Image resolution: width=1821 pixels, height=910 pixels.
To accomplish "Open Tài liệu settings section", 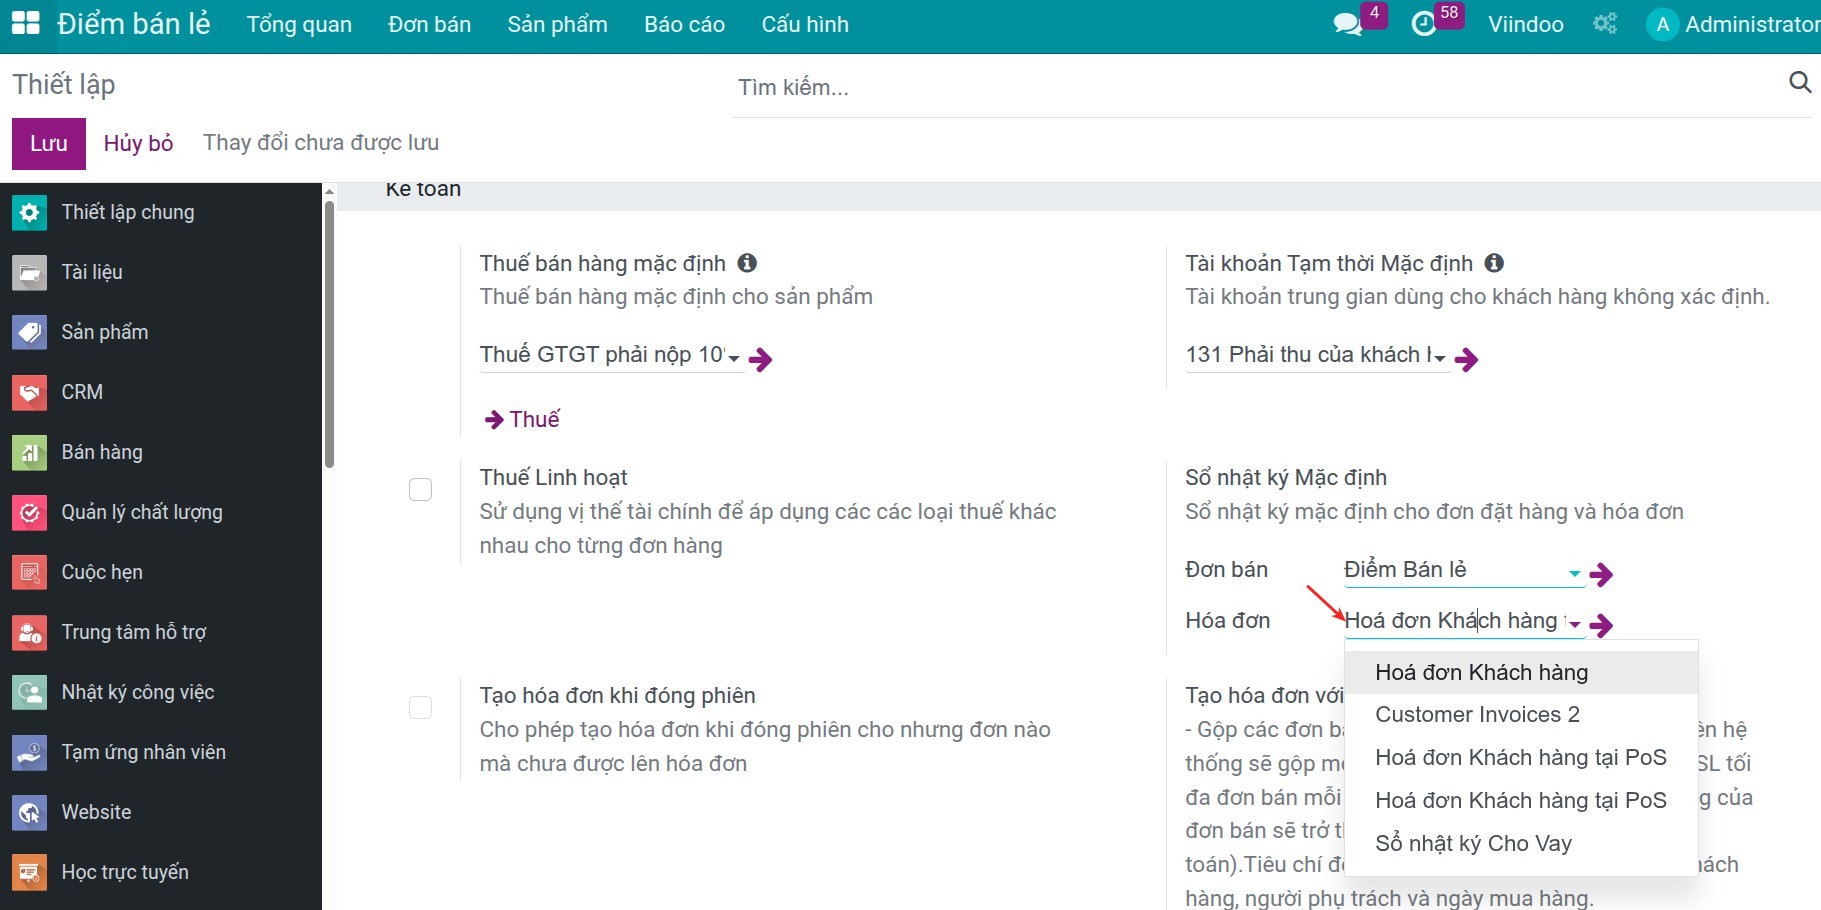I will 161,272.
